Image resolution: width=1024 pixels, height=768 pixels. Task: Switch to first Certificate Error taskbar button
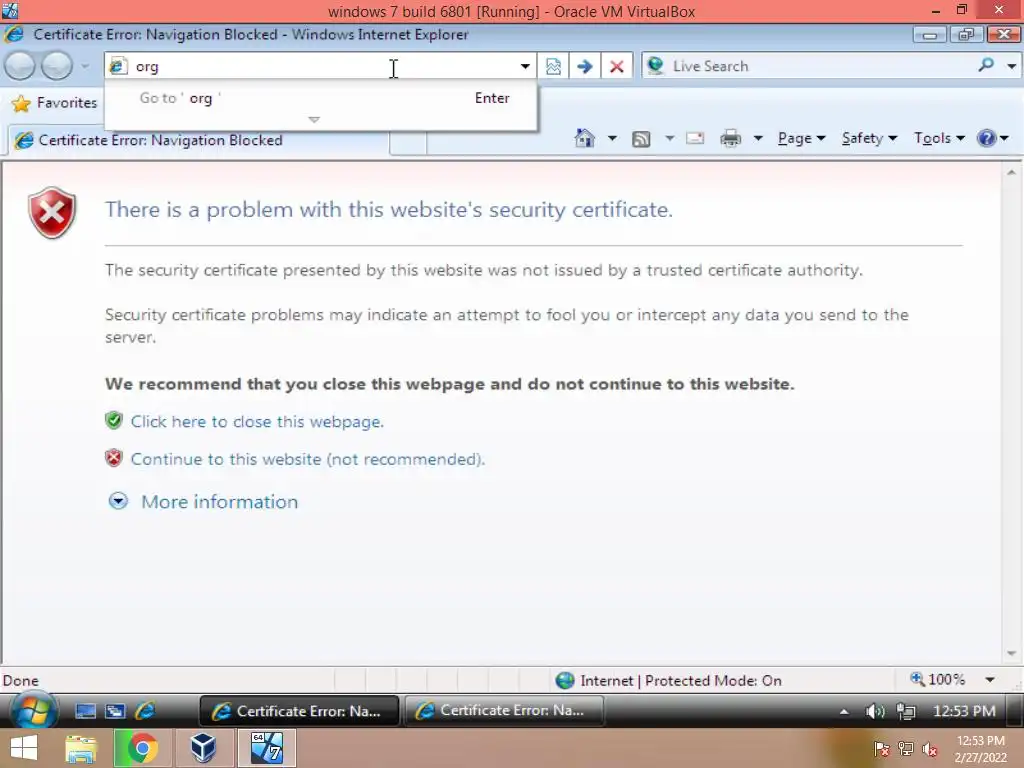(299, 711)
